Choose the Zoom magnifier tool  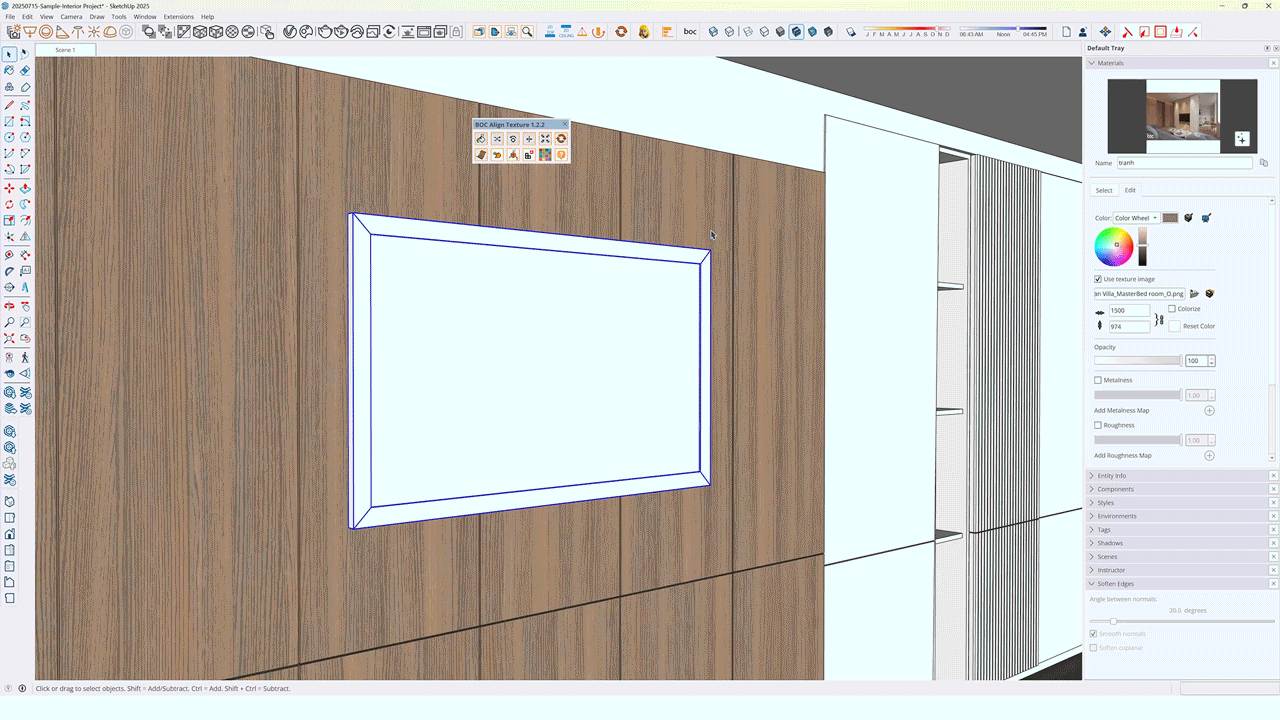(x=10, y=322)
